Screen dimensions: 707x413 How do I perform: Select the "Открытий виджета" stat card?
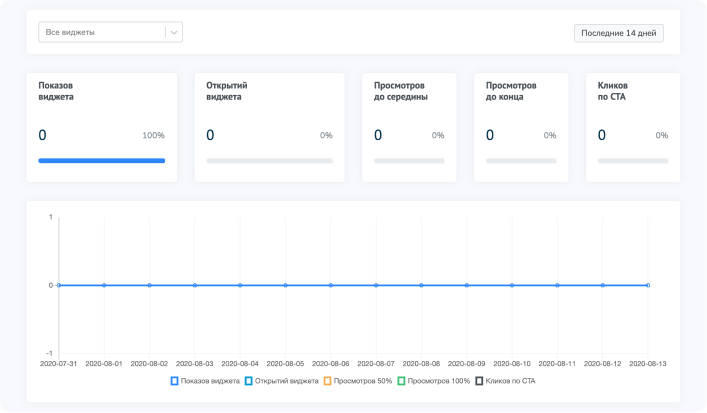tap(269, 127)
